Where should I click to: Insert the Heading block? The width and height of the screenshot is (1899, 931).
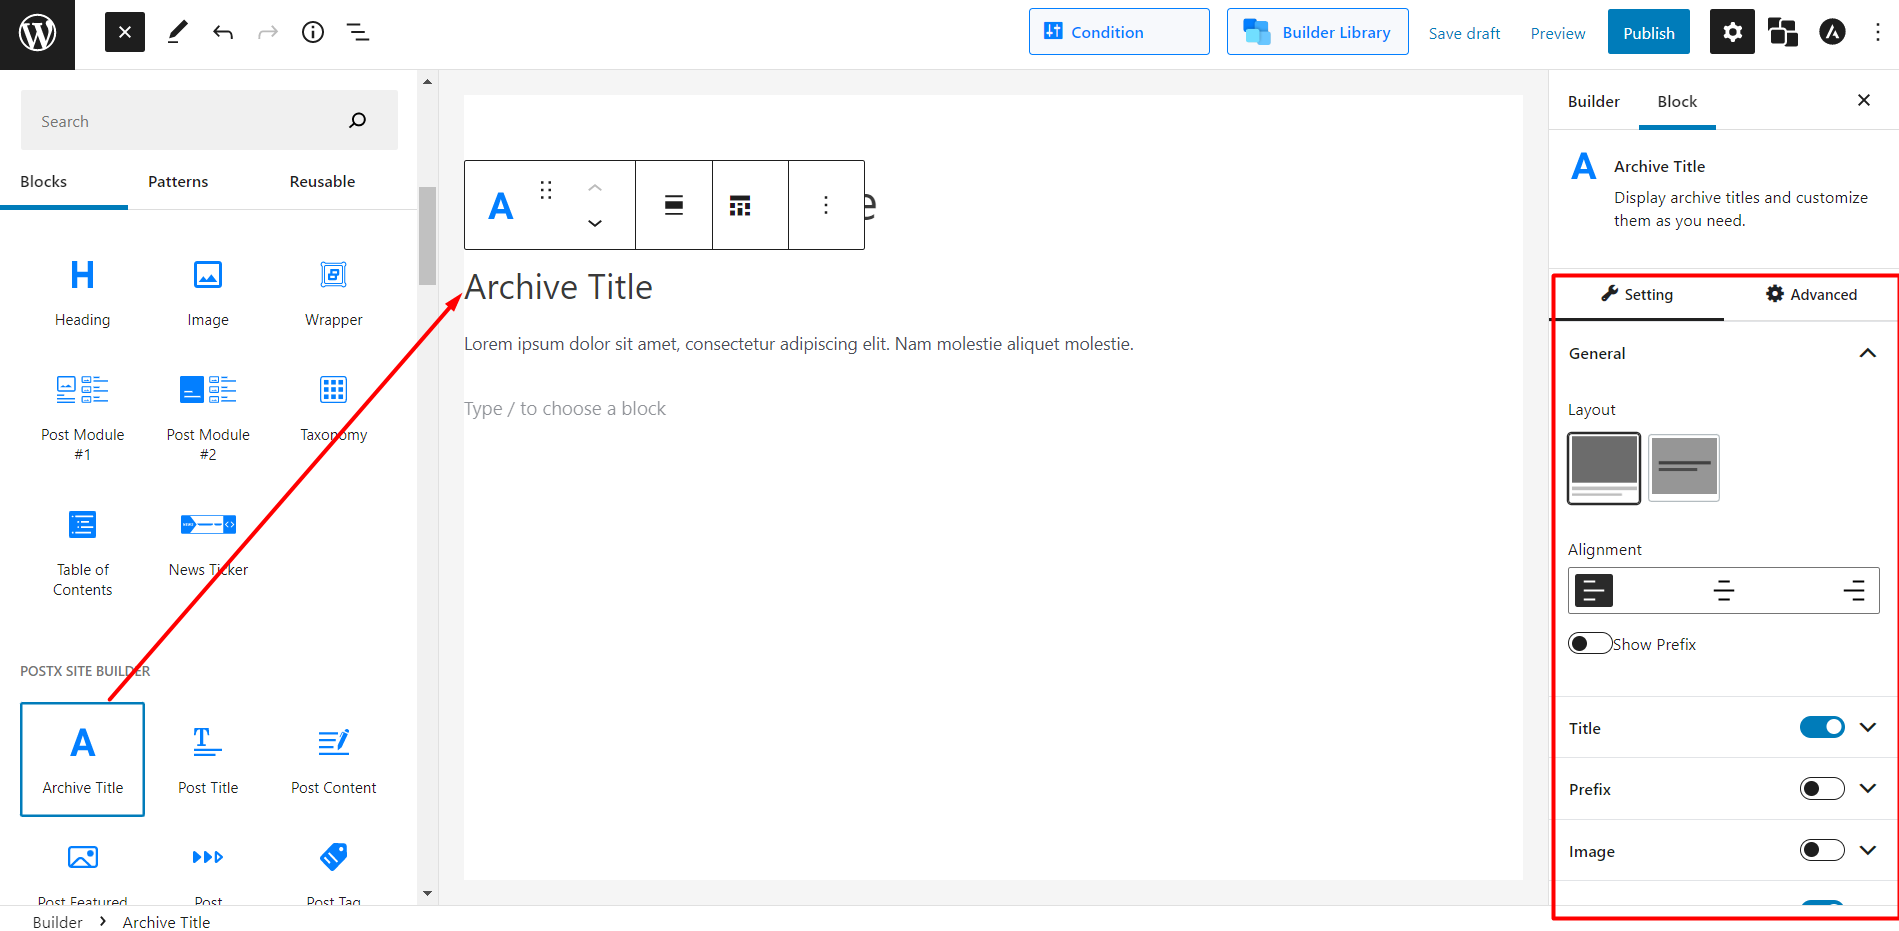(x=83, y=293)
